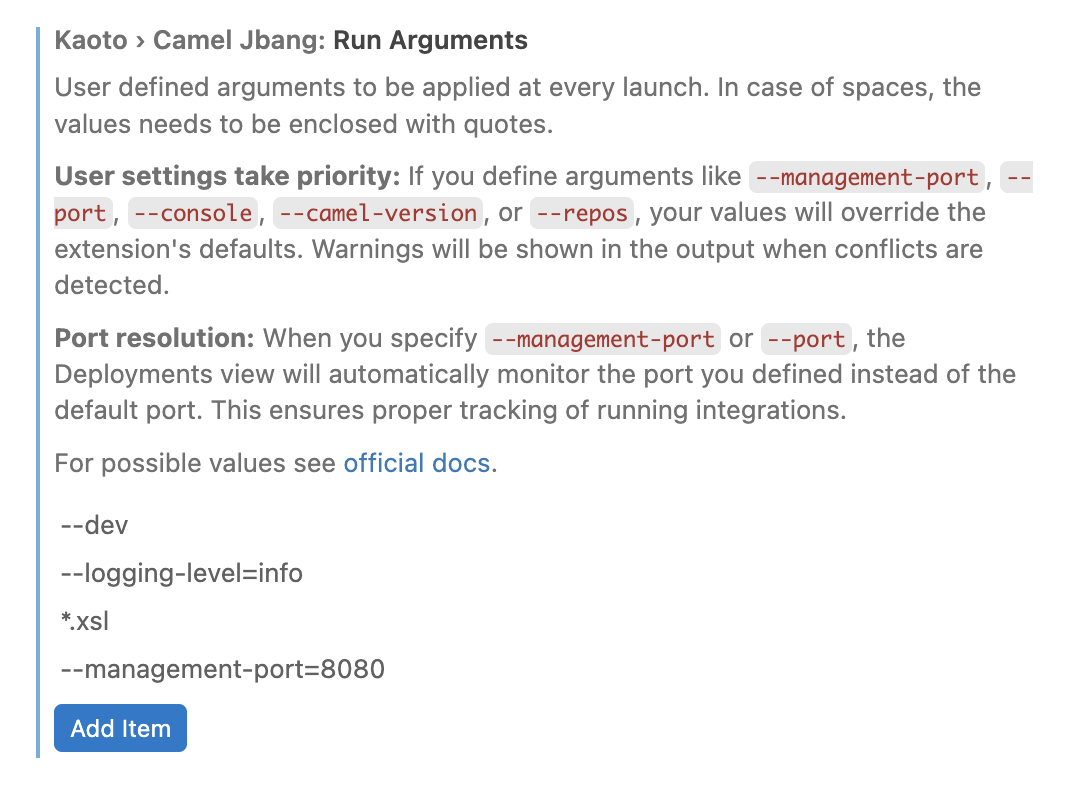Select the --management-port=8080 argument entry
The image size is (1066, 788).
pos(221,669)
